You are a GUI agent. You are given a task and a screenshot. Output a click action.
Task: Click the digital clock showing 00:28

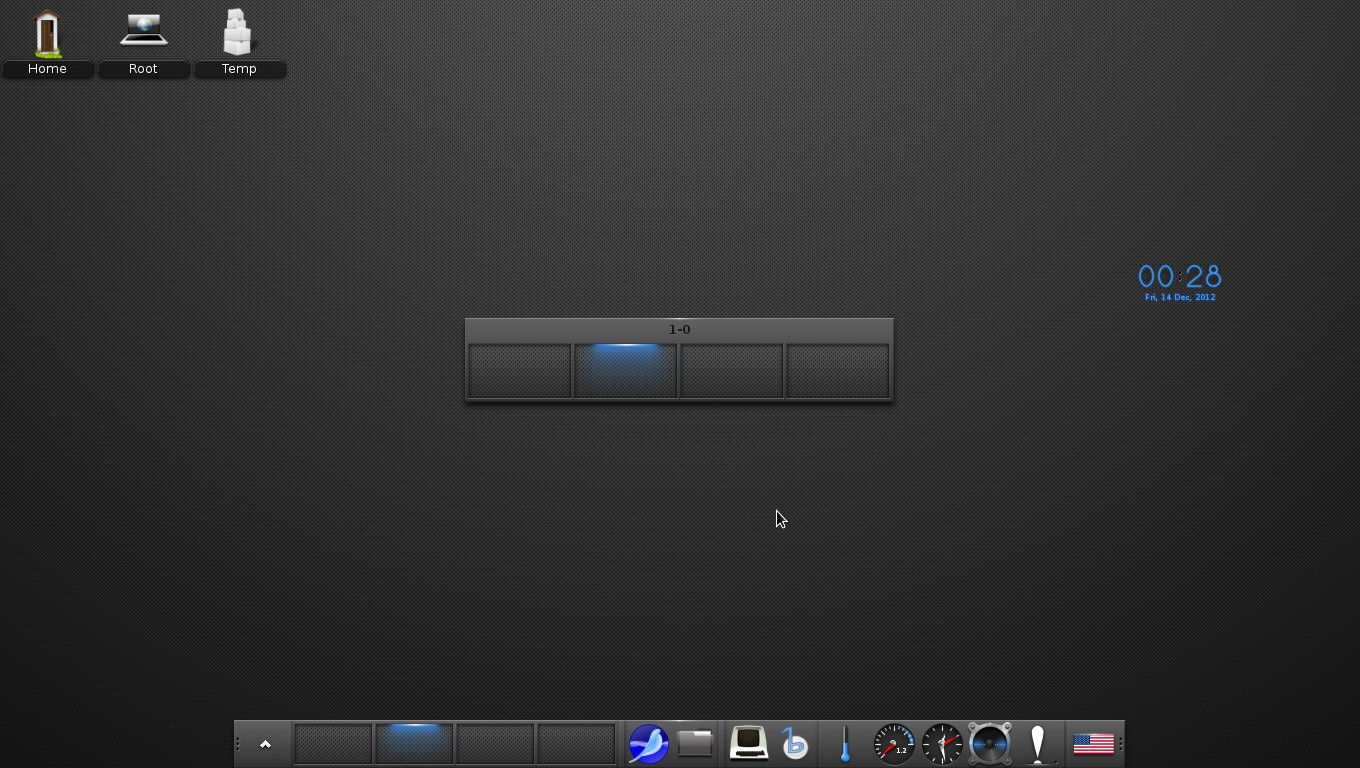click(1179, 277)
